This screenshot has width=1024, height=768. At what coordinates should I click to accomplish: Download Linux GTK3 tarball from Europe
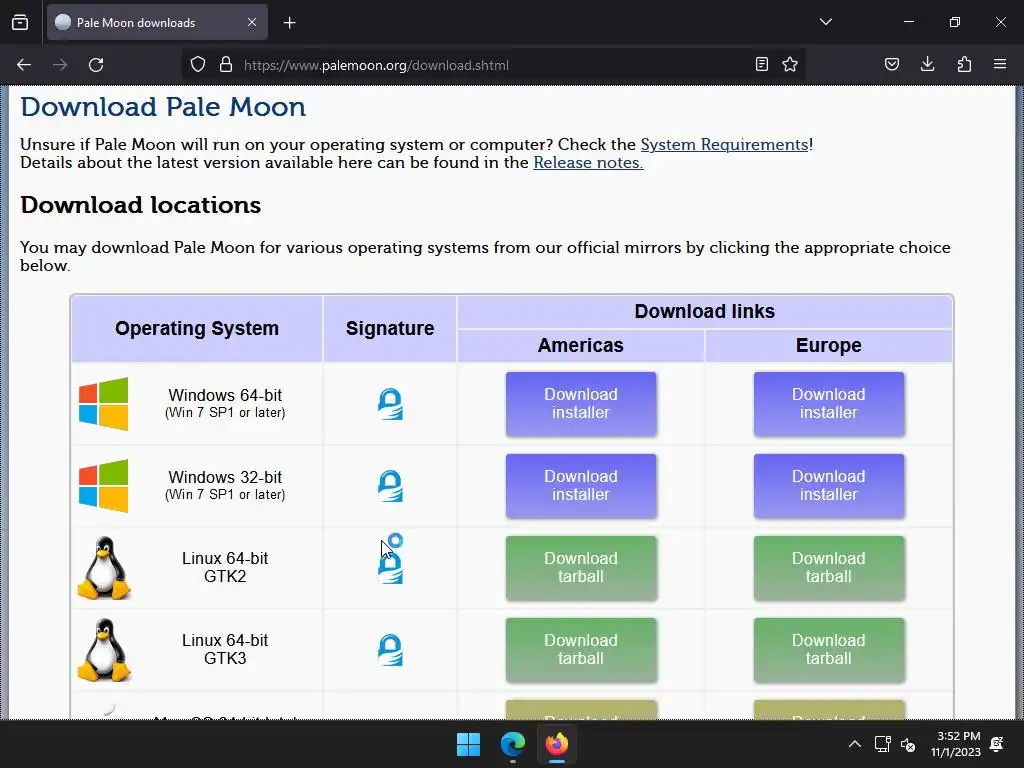point(829,650)
